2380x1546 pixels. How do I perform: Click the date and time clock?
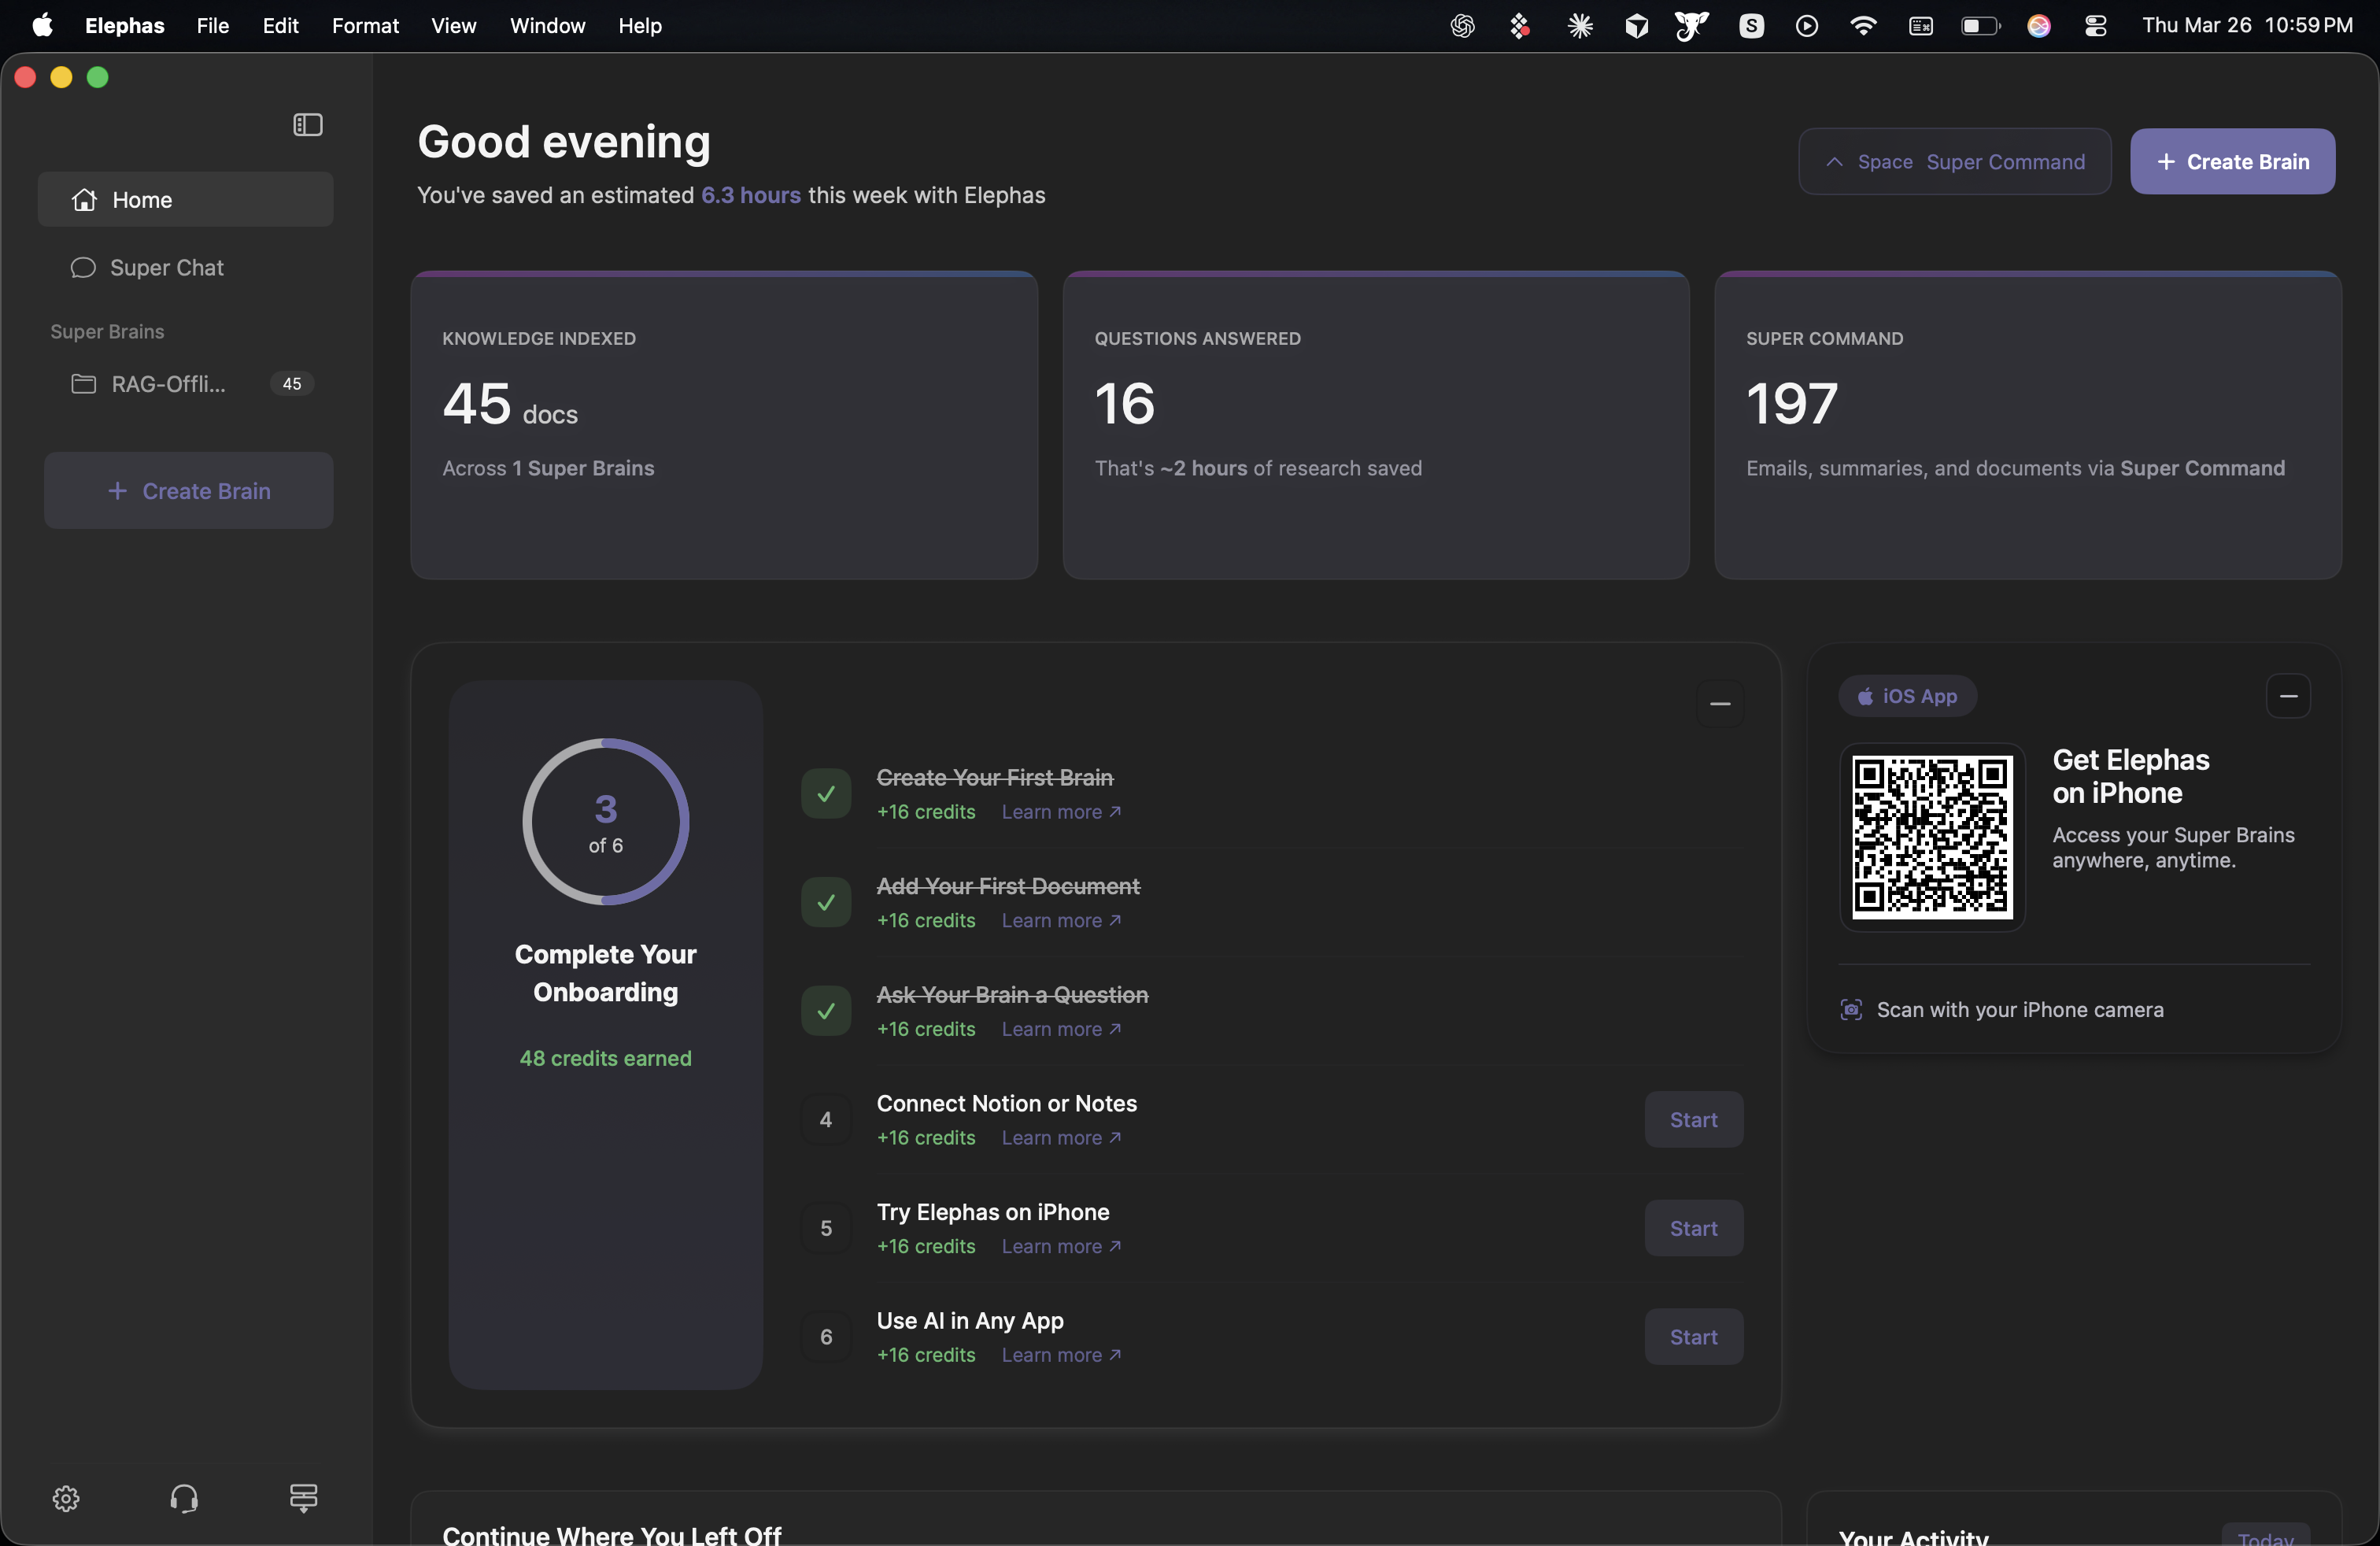(2246, 25)
